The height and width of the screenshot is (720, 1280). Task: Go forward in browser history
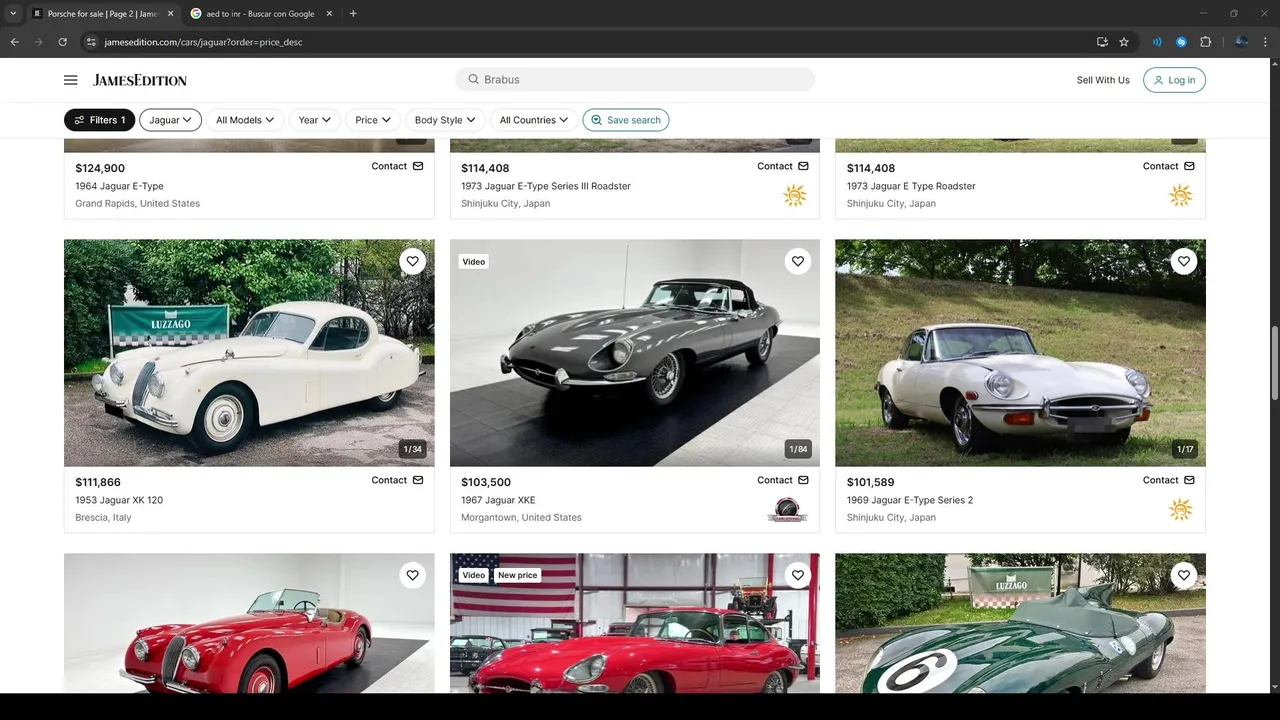39,42
